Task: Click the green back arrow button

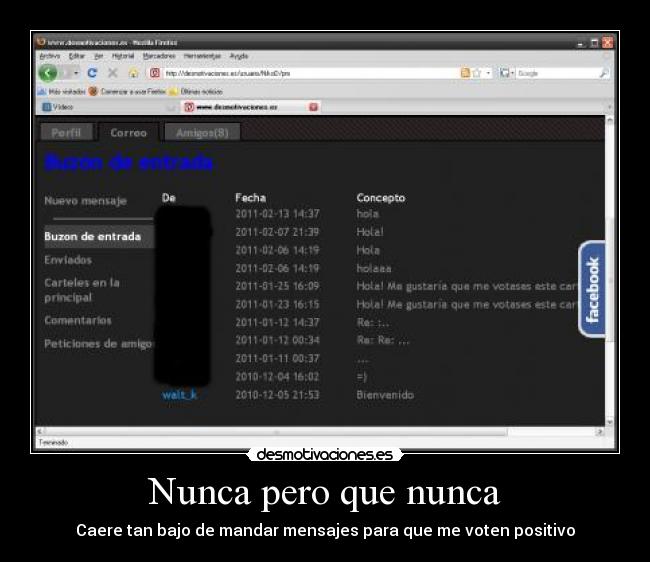Action: pos(48,73)
